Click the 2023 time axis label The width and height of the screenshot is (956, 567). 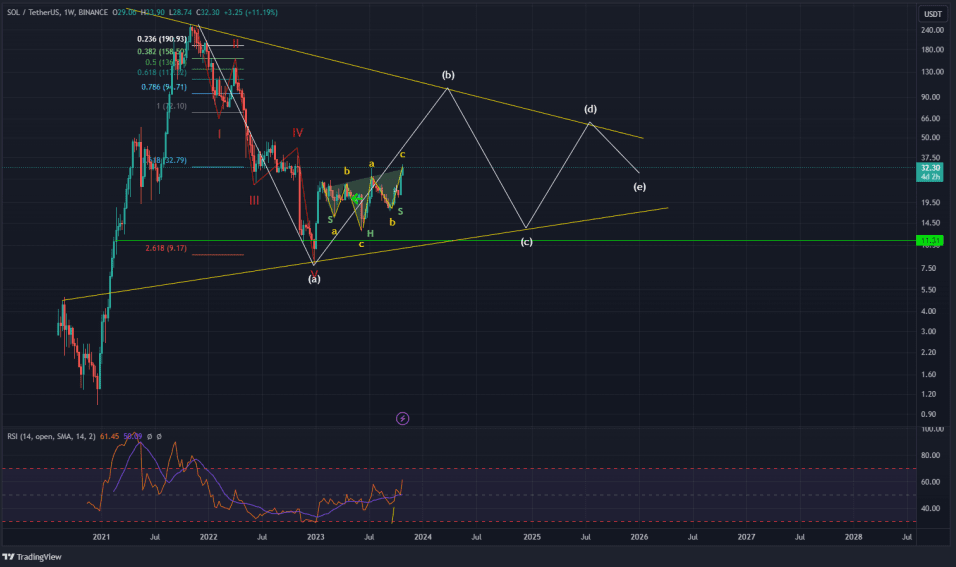pos(315,537)
